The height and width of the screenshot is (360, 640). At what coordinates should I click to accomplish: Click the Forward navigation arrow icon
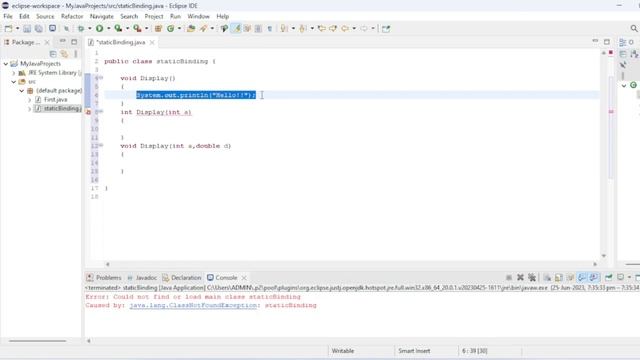tap(364, 28)
